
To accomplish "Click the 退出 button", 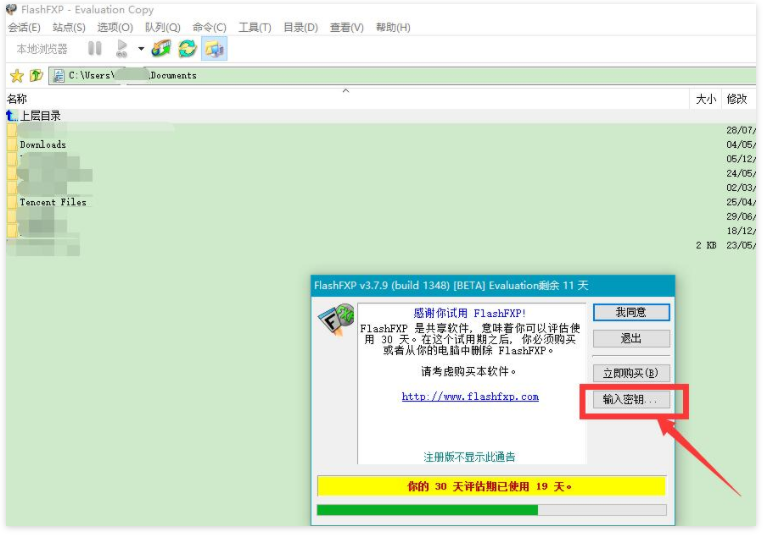I will coord(631,338).
